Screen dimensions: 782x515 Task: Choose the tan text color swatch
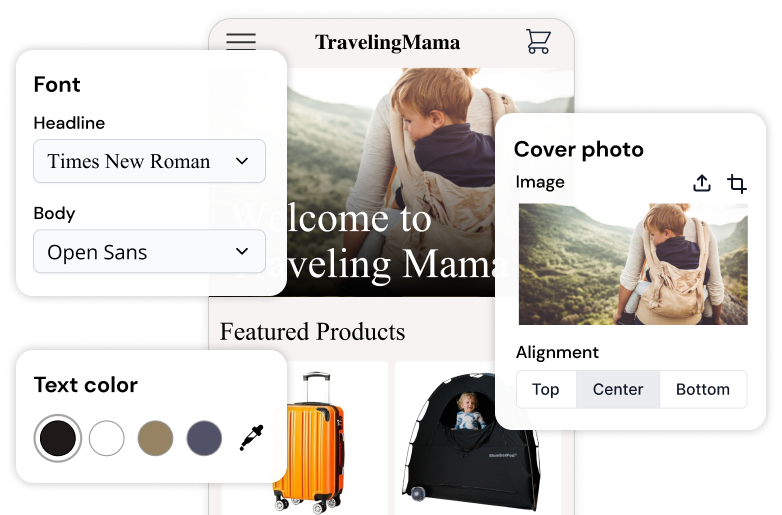(156, 438)
